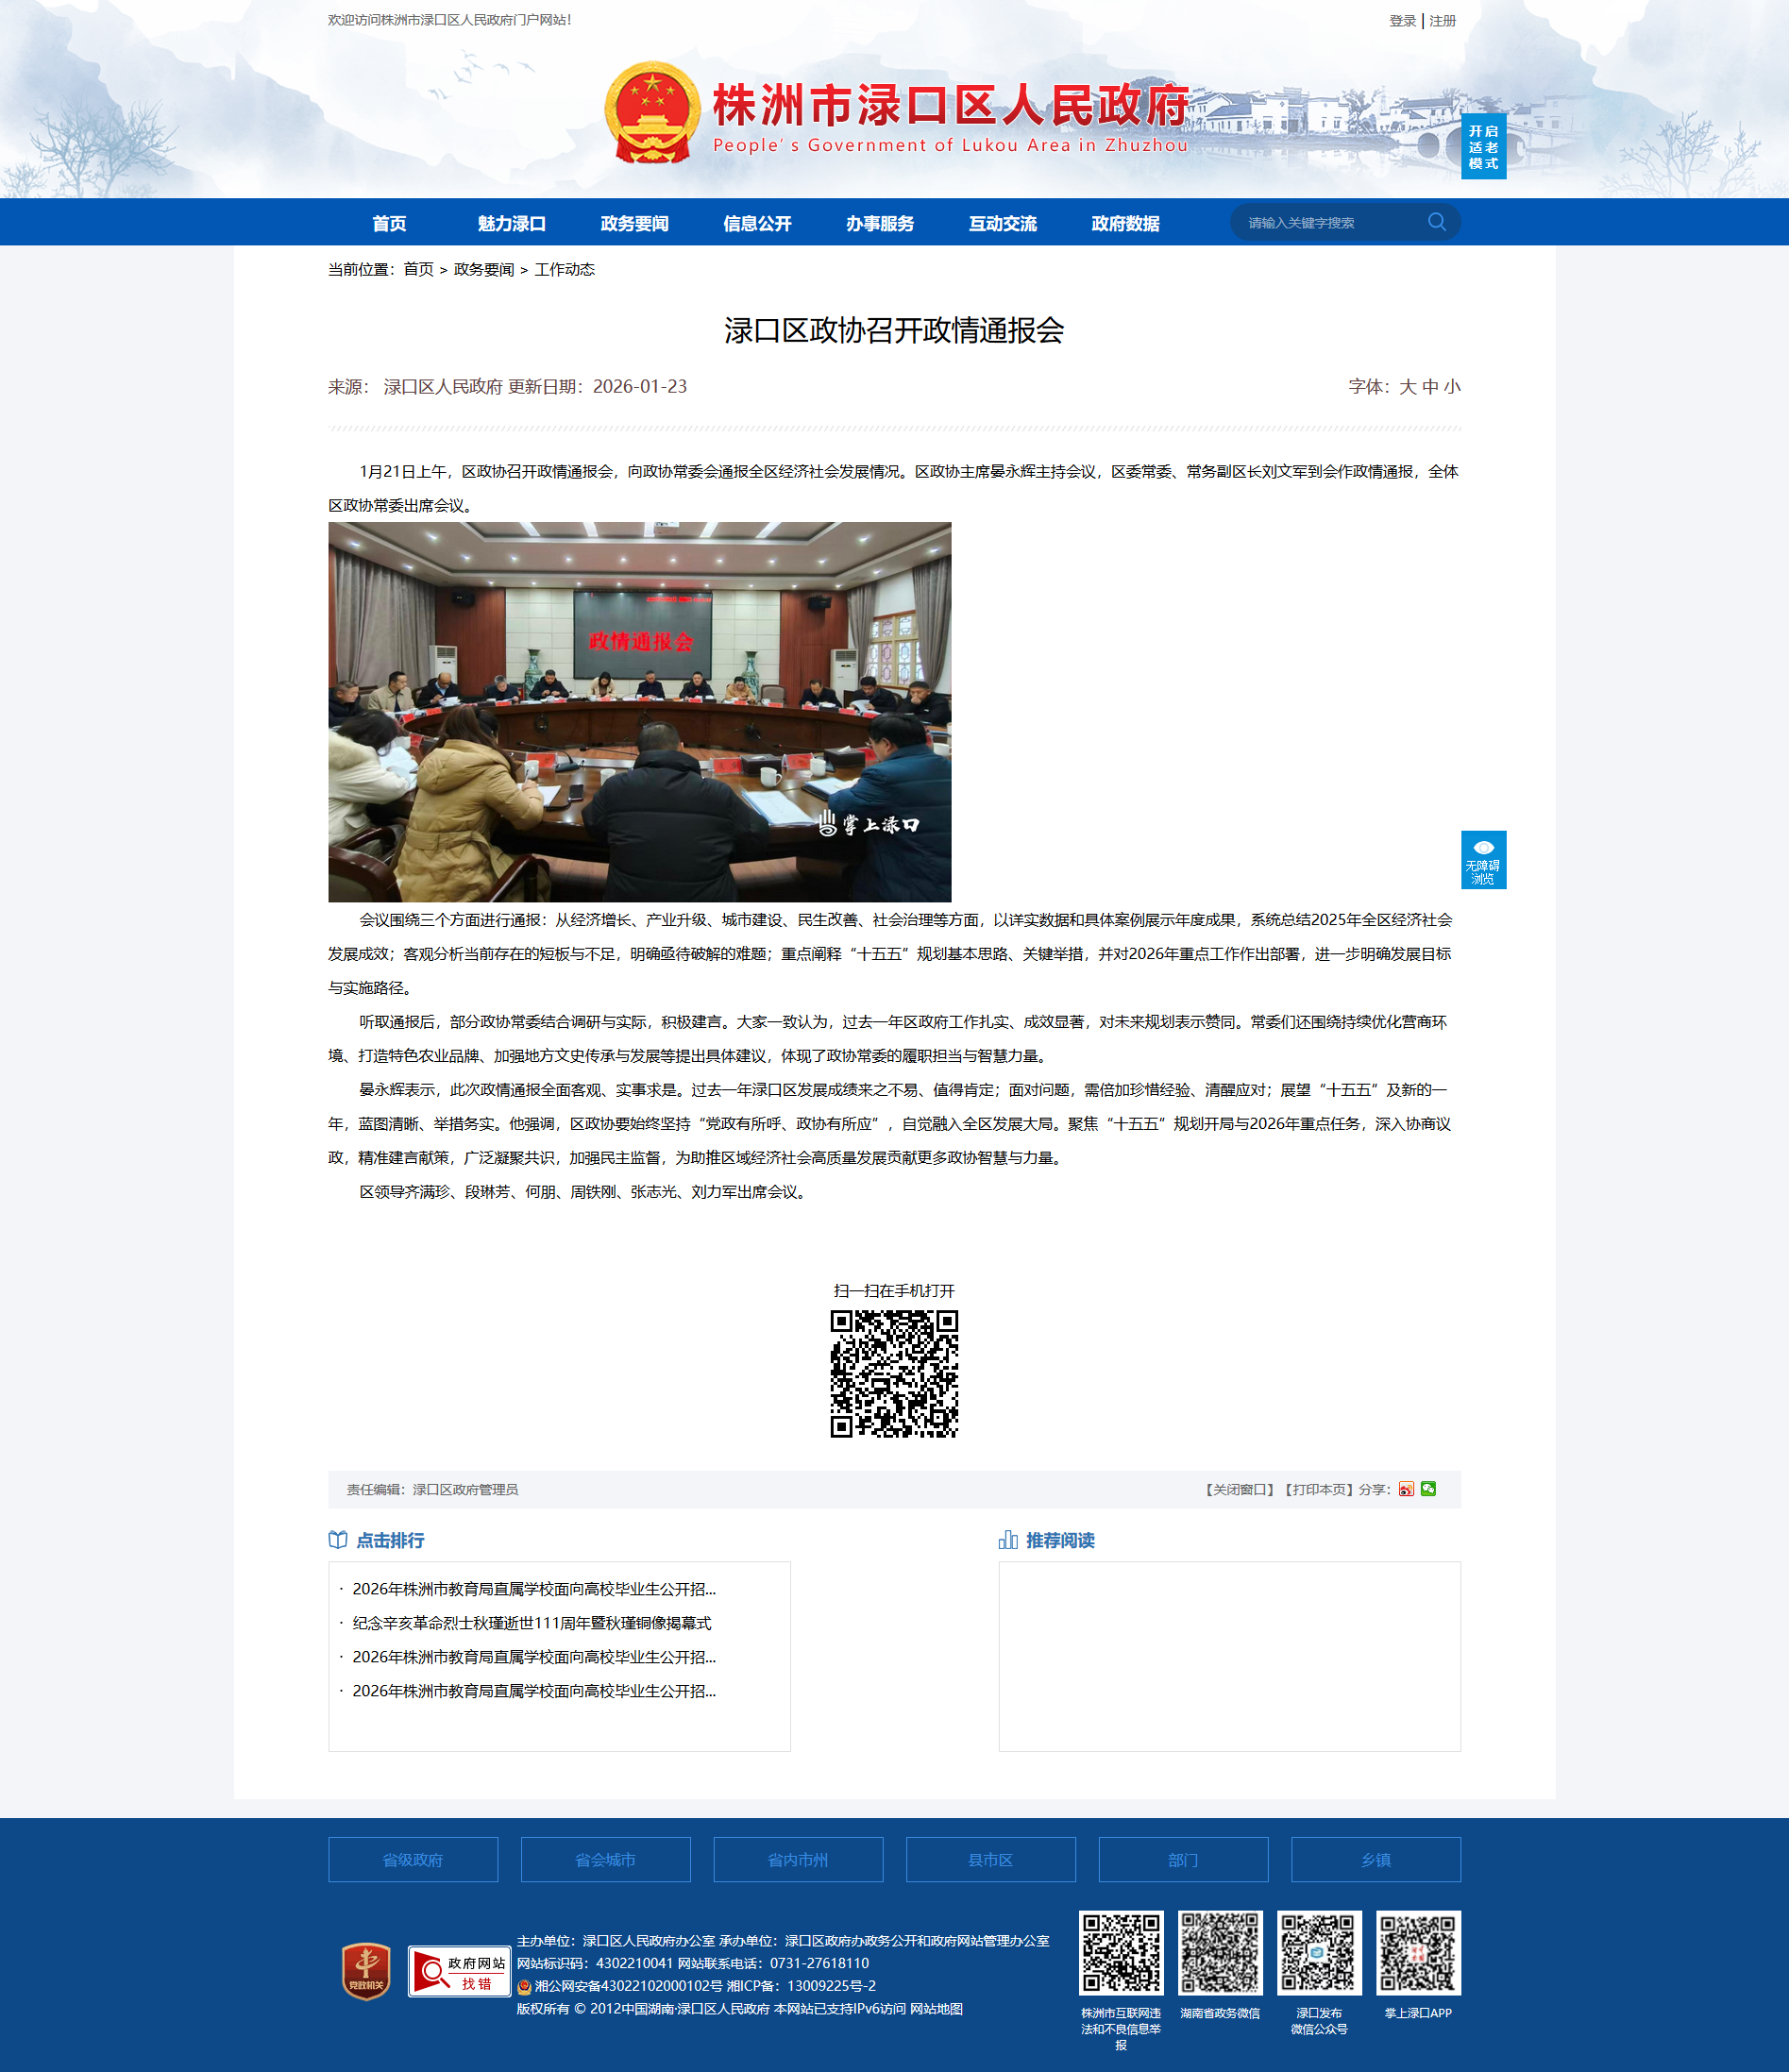Screen dimensions: 1789x2072
Task: Click the 无障碍浏览 accessibility eye icon
Action: tap(1483, 859)
